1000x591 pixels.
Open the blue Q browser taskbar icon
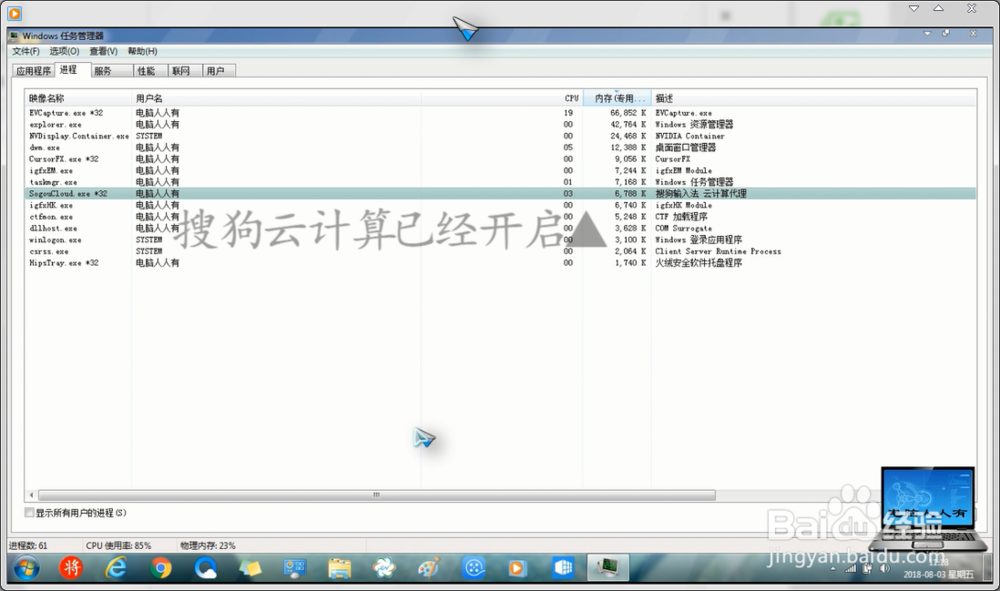tap(205, 567)
